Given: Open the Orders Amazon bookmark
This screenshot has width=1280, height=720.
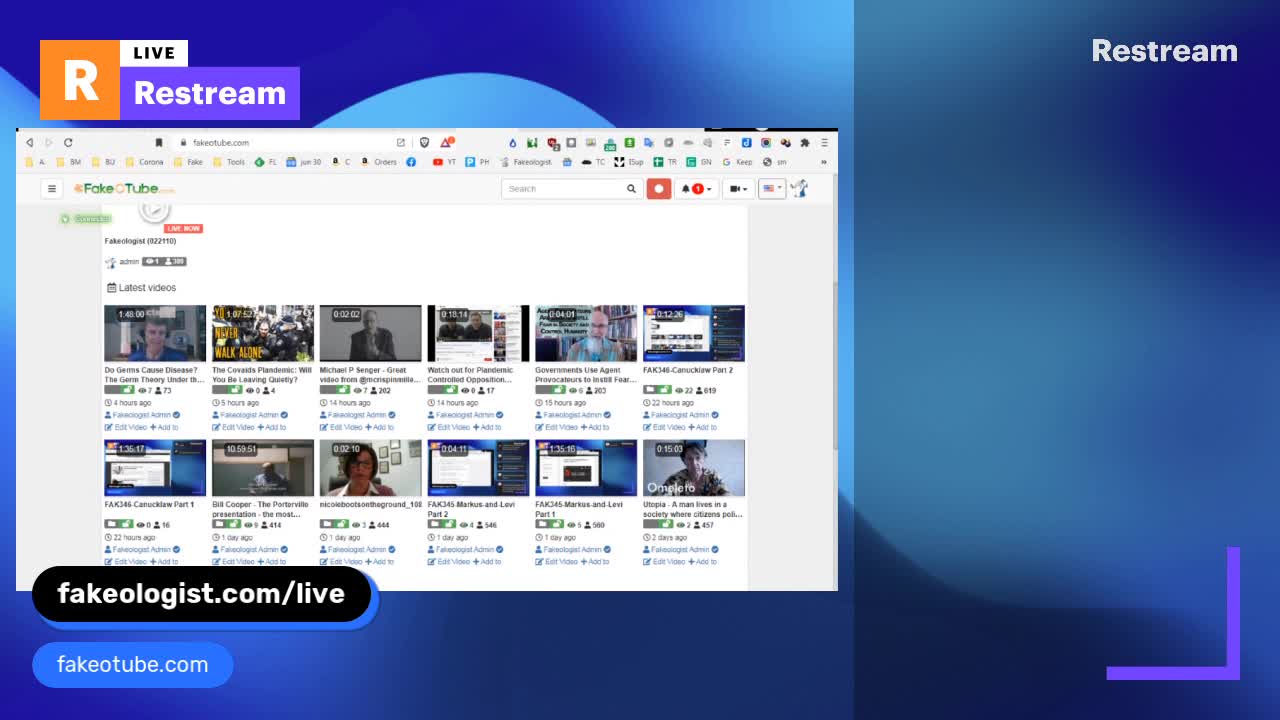Looking at the screenshot, I should click(x=379, y=162).
